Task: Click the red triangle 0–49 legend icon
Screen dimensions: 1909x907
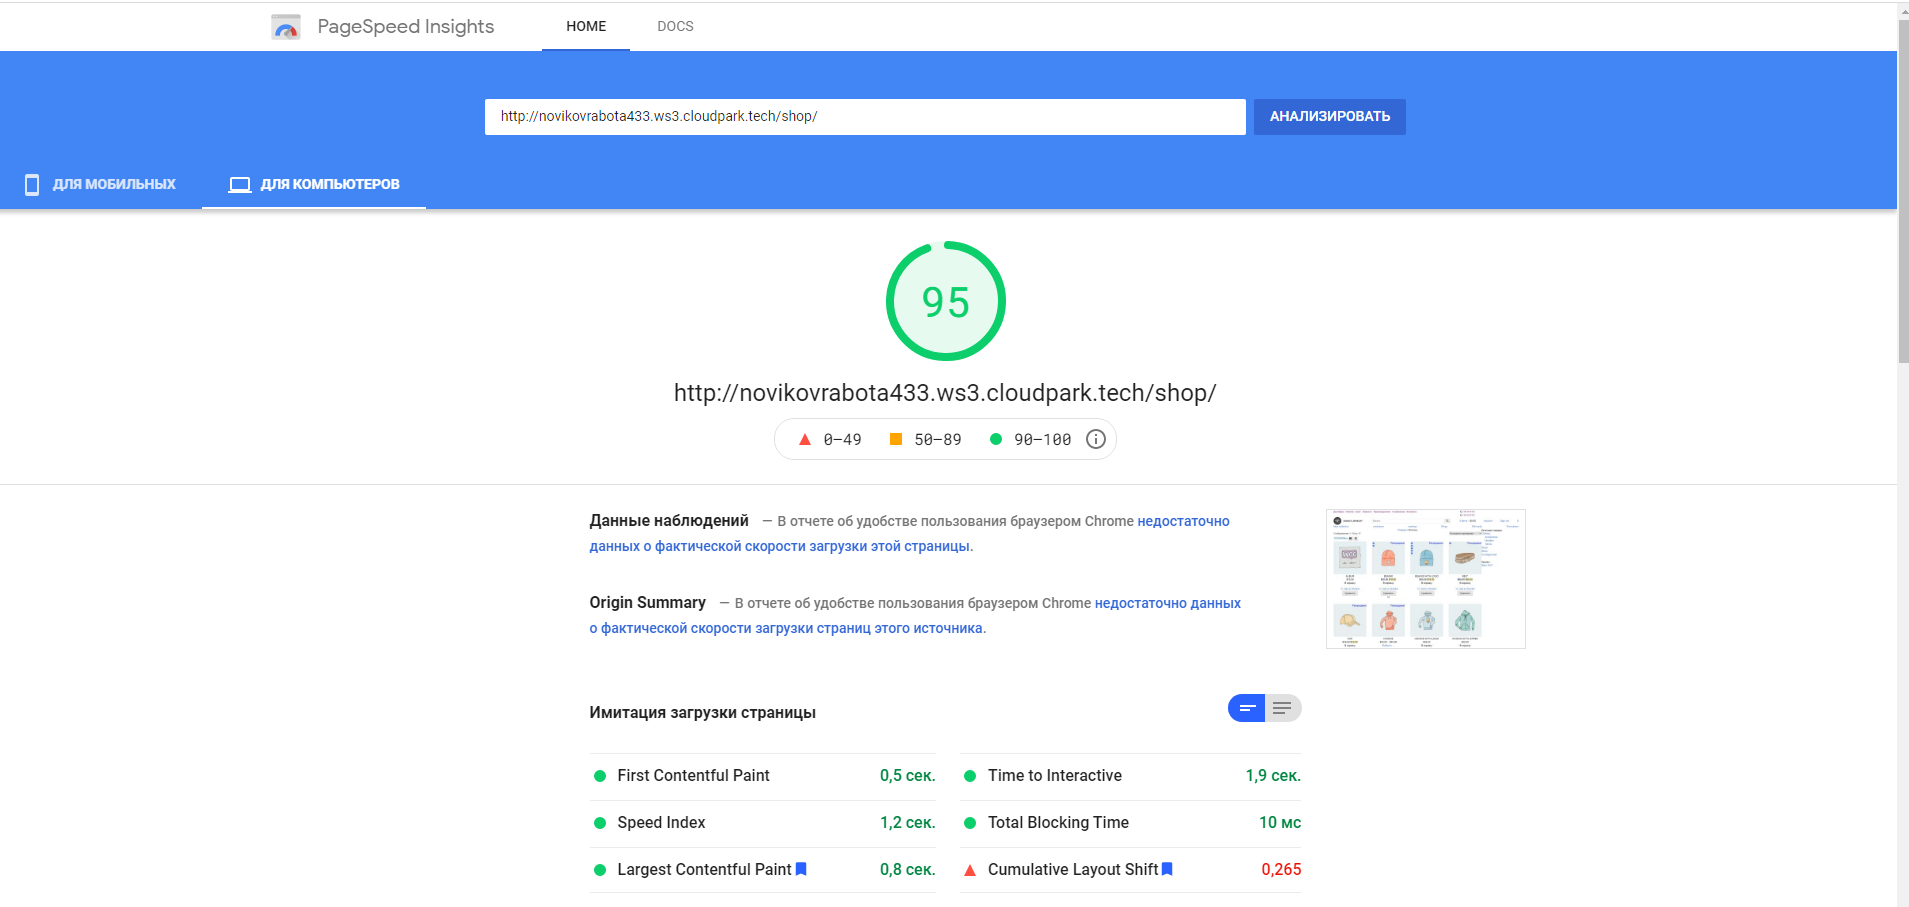Action: [805, 439]
